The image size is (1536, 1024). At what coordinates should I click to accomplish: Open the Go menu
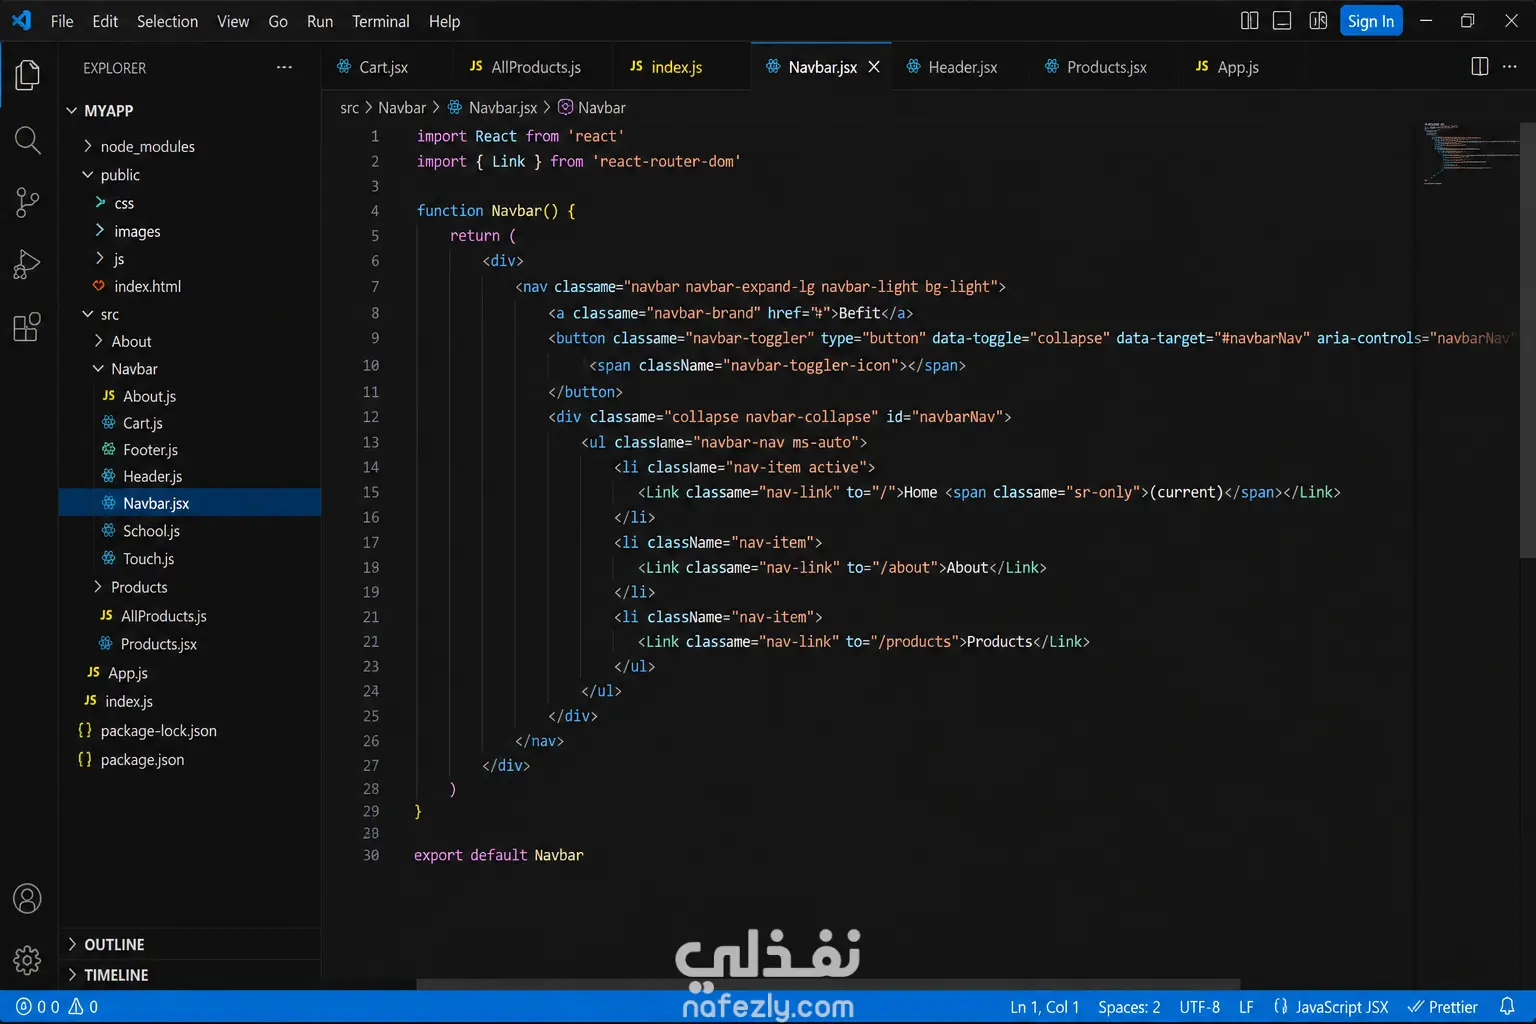[278, 21]
